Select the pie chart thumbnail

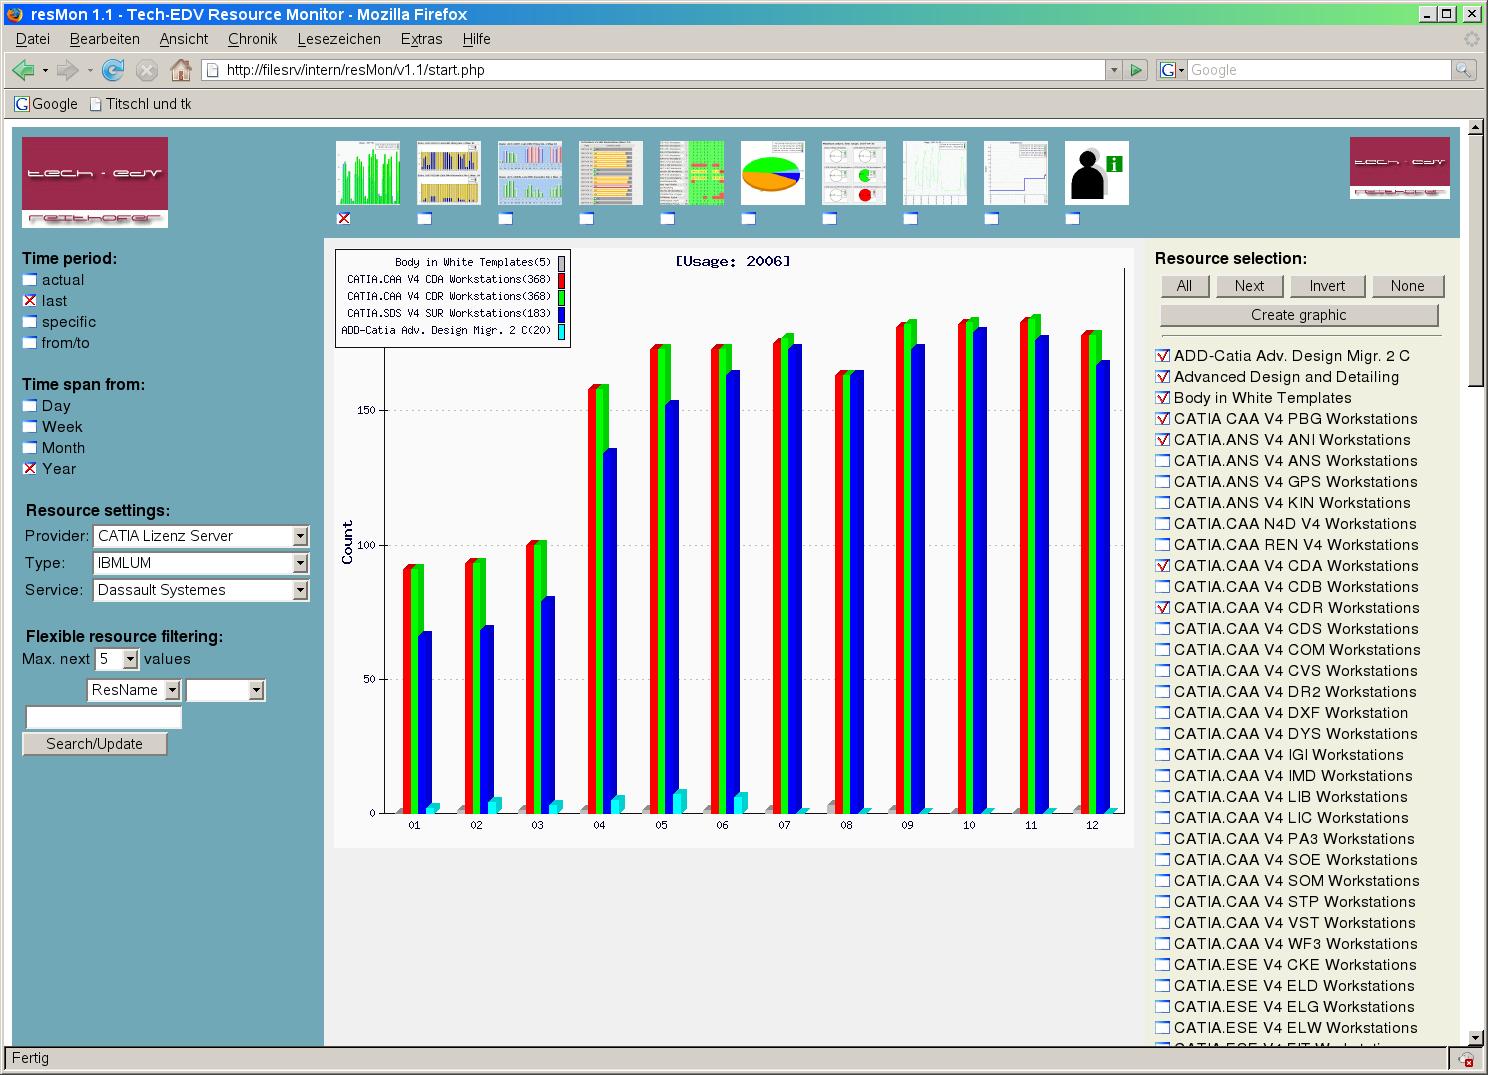(773, 173)
